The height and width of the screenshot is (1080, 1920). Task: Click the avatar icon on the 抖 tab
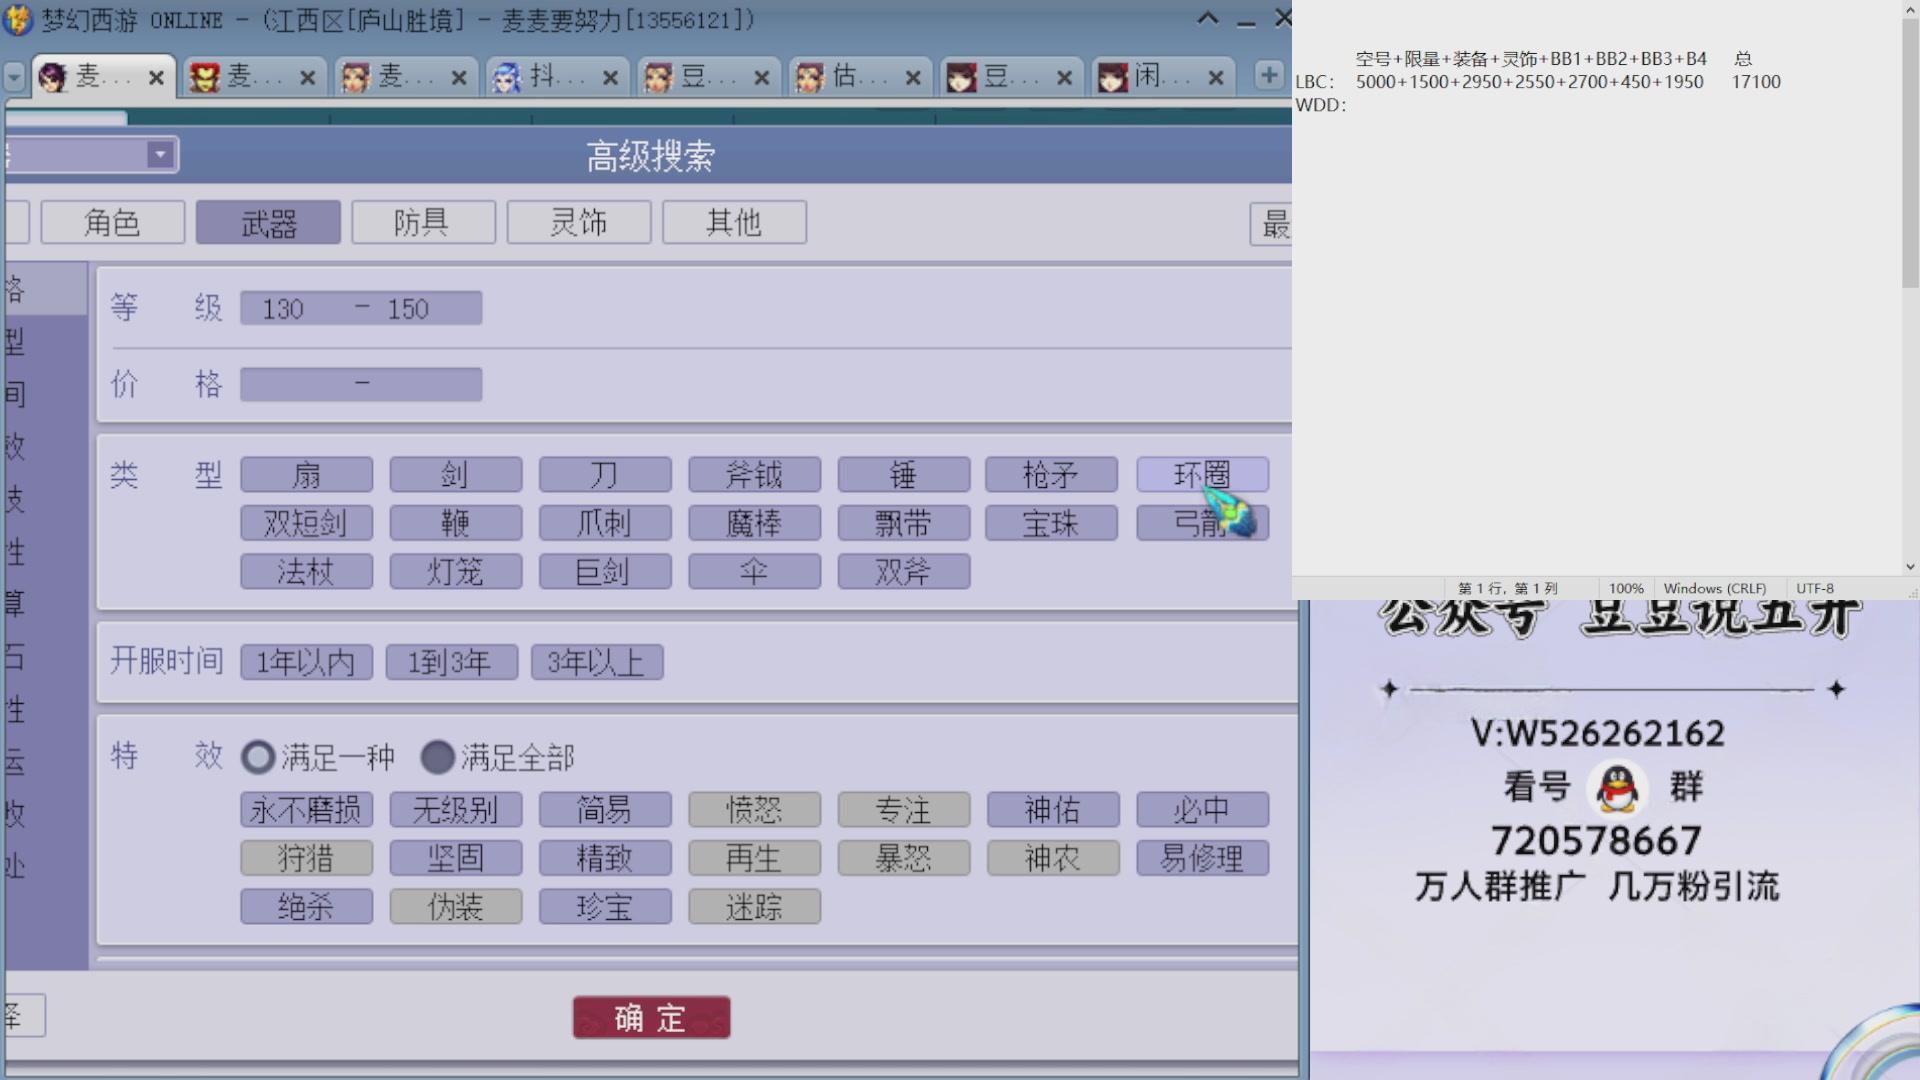[507, 77]
